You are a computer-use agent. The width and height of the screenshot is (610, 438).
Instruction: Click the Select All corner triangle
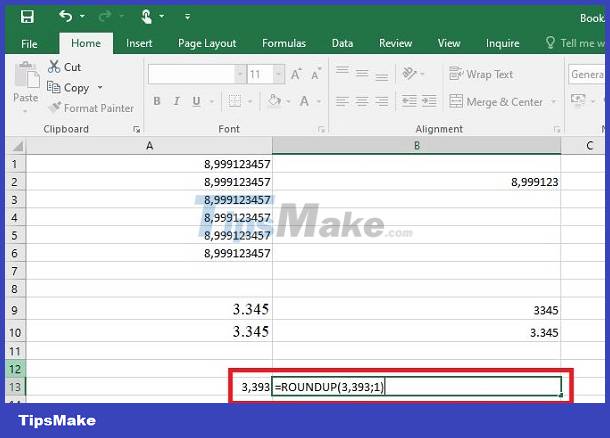tap(17, 146)
